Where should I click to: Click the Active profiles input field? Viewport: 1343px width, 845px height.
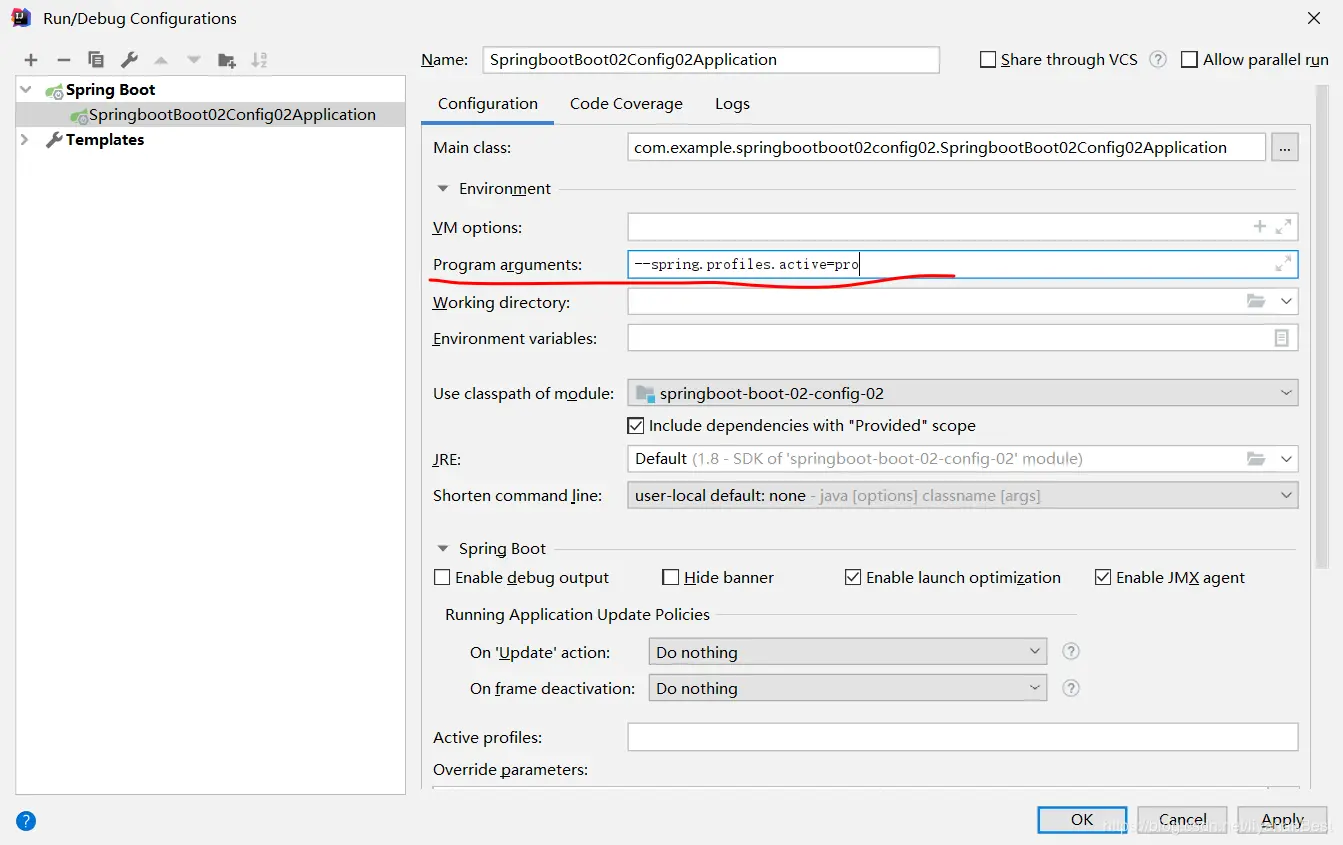pos(962,737)
